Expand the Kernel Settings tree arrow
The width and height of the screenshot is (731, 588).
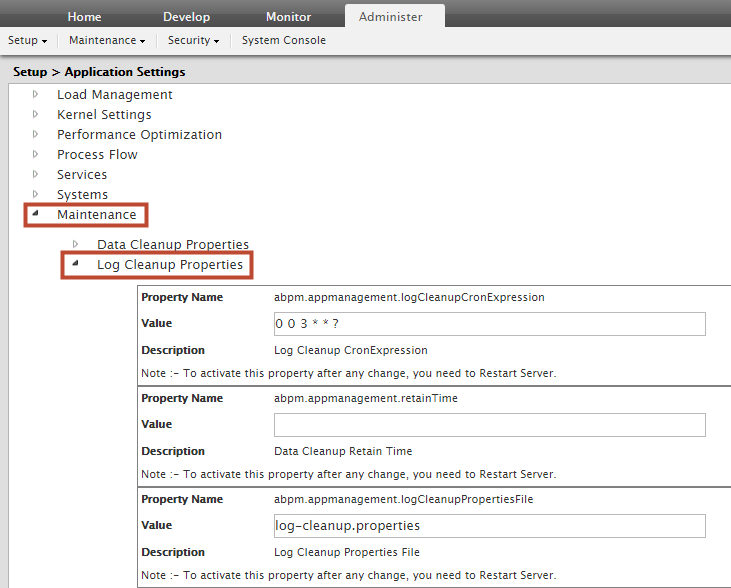click(35, 114)
